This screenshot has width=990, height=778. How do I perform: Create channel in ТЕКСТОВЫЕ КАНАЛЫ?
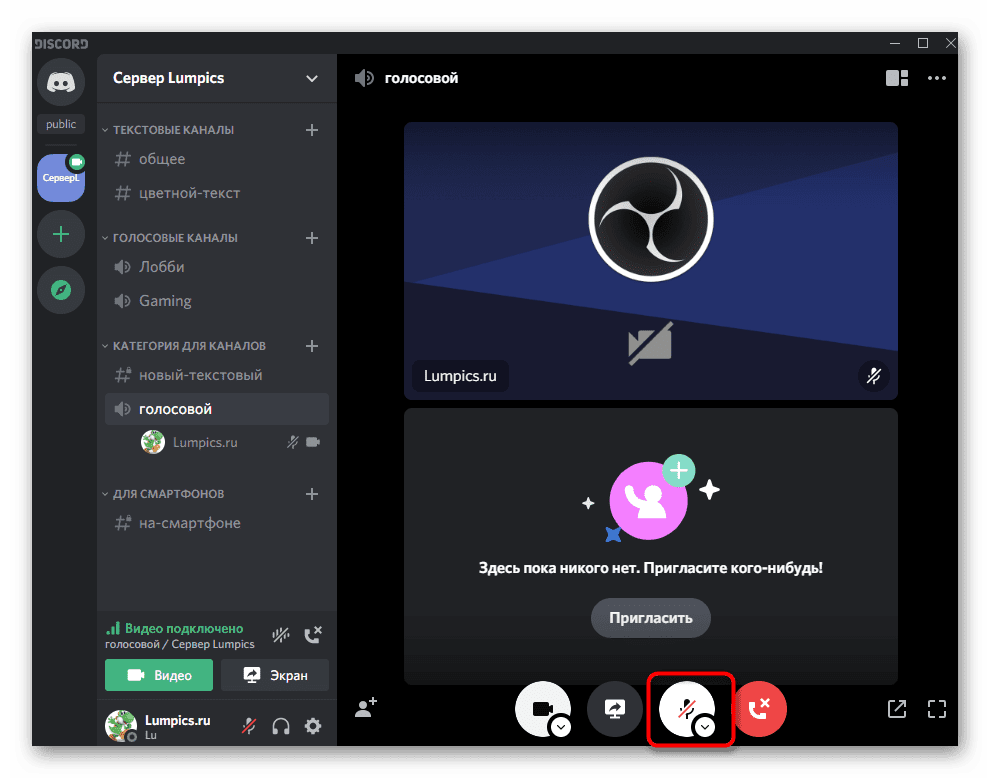(312, 130)
